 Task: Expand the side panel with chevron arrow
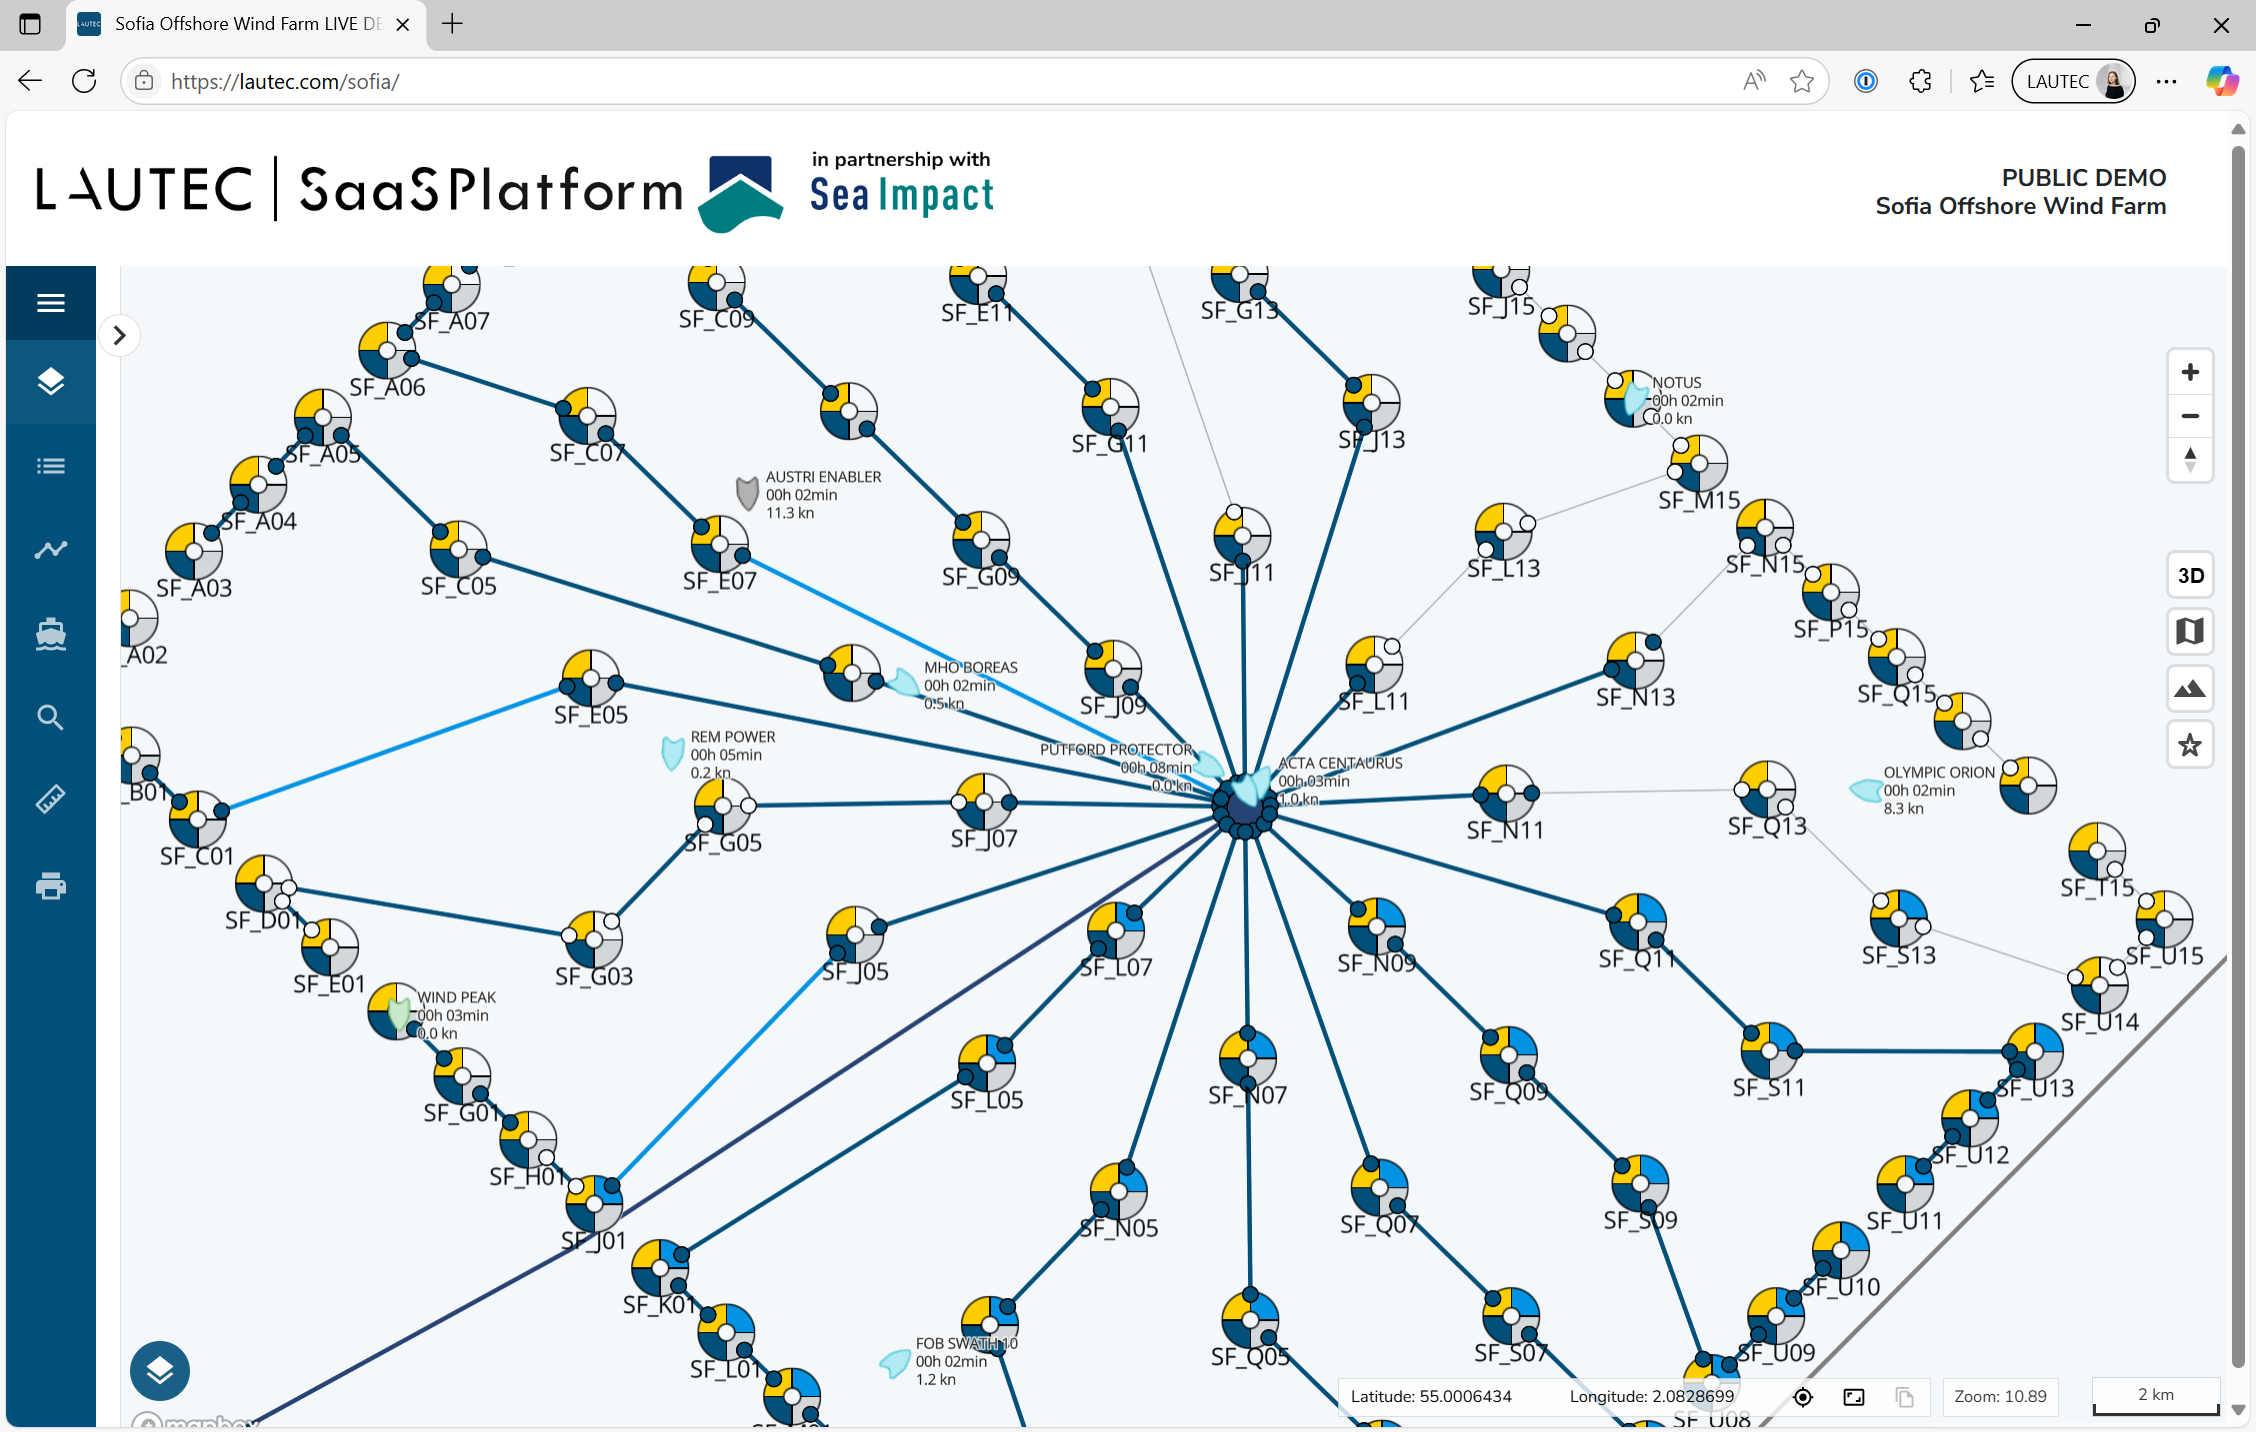[x=119, y=335]
